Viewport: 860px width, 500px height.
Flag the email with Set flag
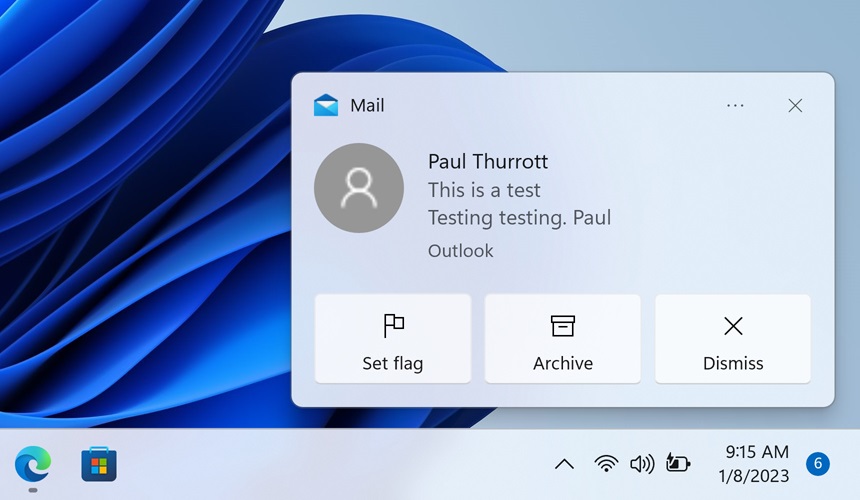[393, 339]
